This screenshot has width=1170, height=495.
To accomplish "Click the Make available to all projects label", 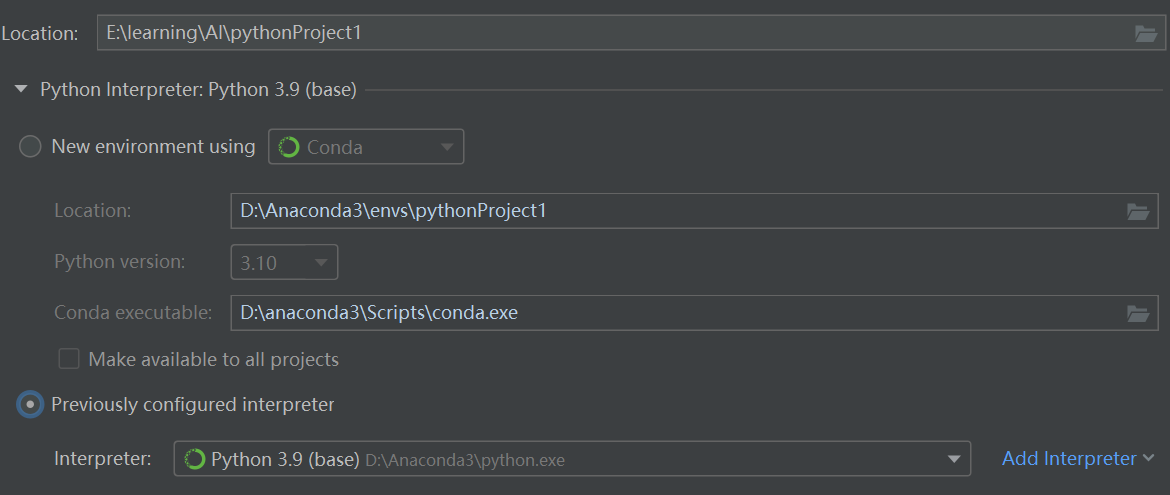I will coord(214,359).
